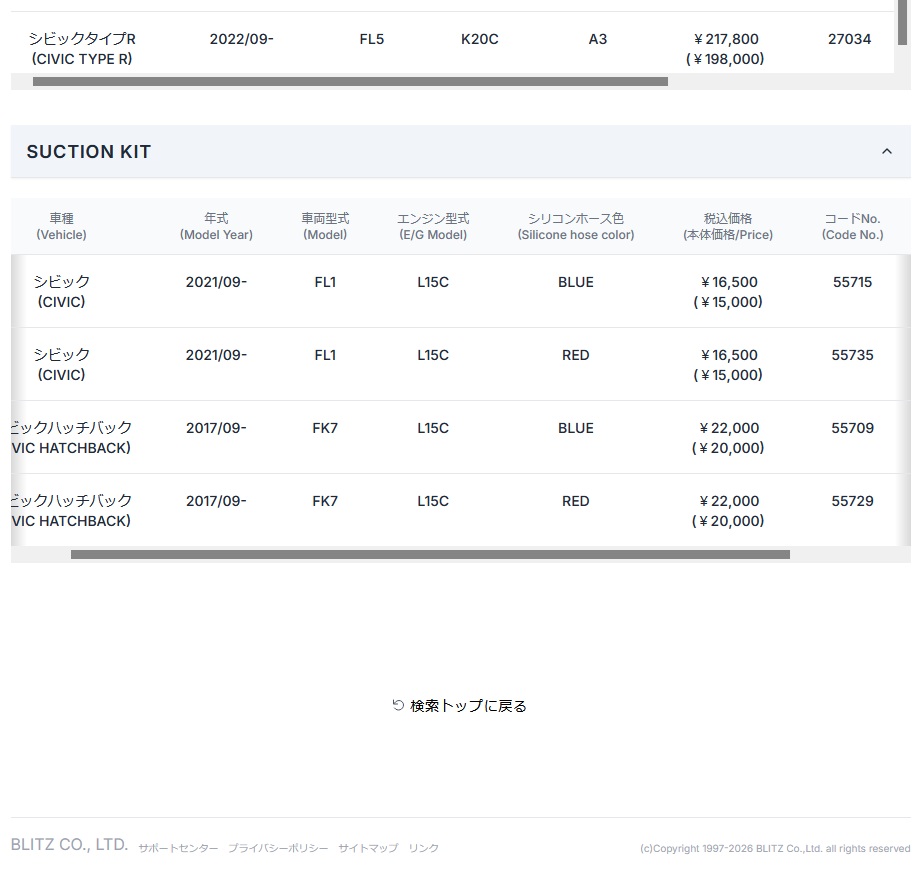Click the 年式 (Model Year) column header
Viewport: 923px width, 881px height.
216,227
